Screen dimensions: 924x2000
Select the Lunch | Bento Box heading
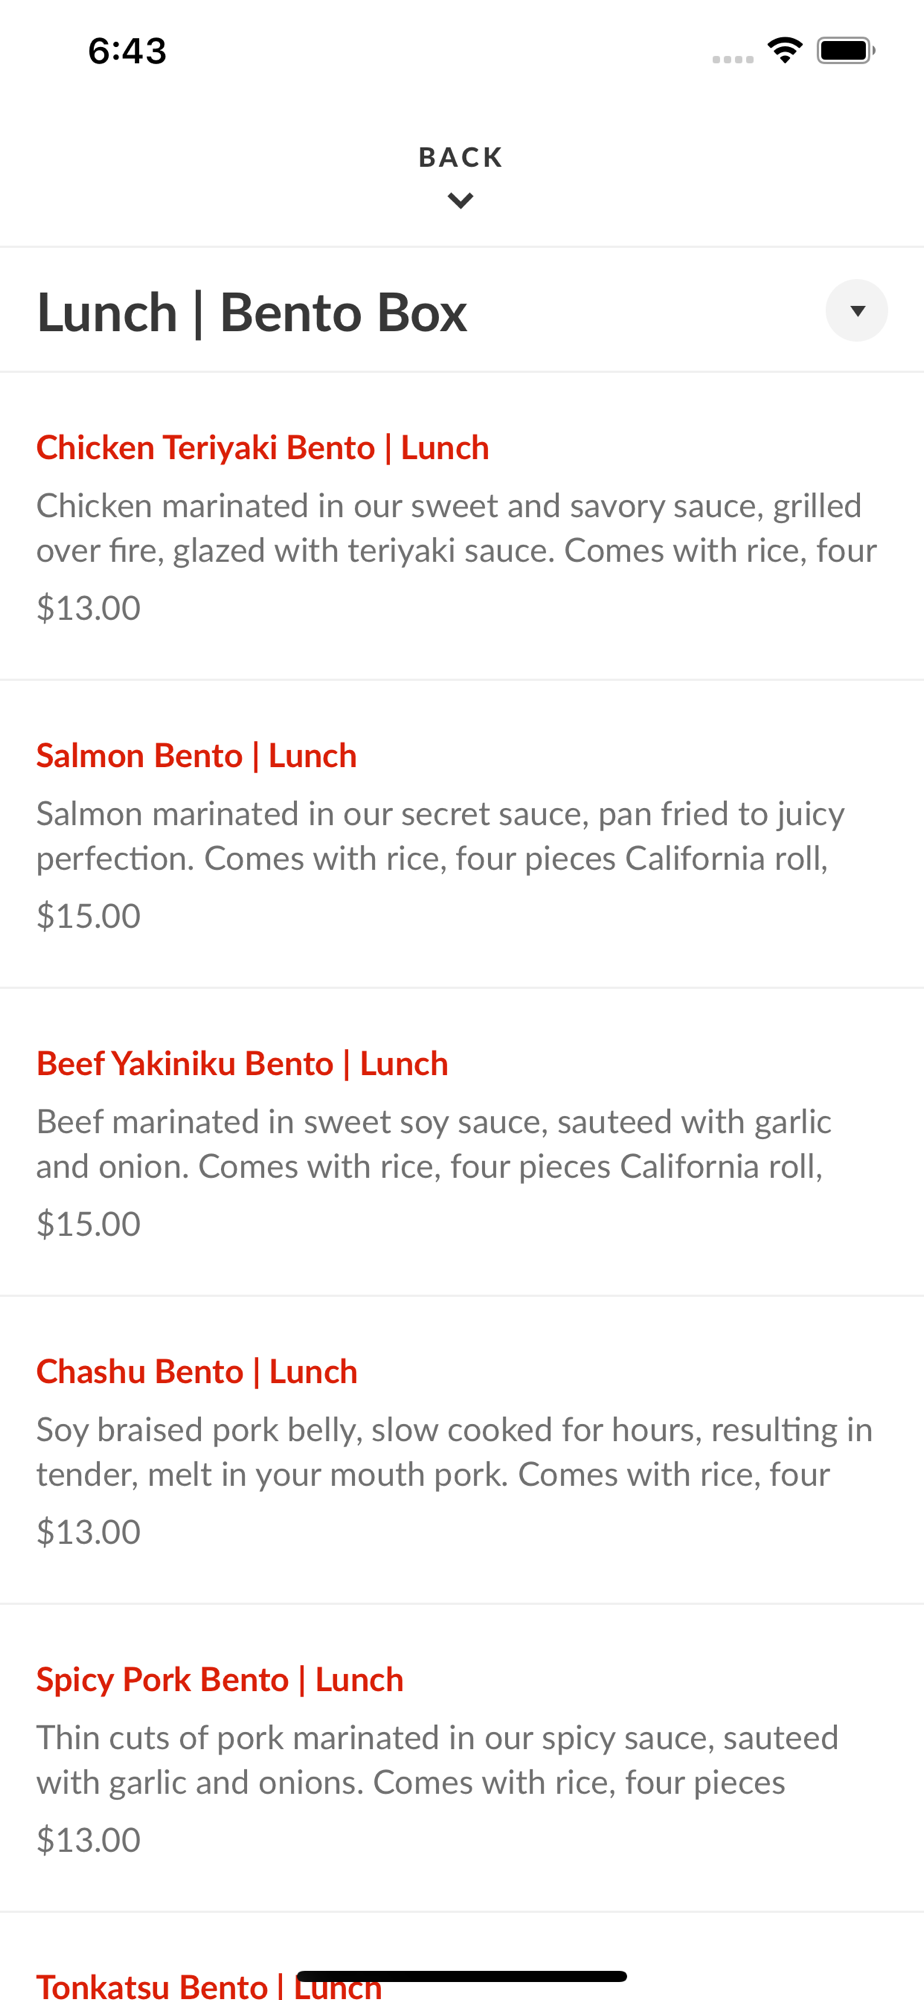pyautogui.click(x=252, y=312)
